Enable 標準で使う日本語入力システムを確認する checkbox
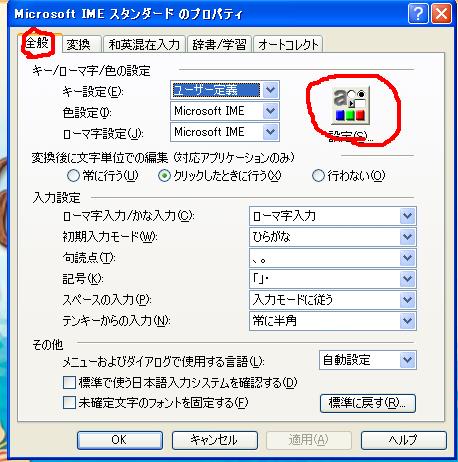 69,382
